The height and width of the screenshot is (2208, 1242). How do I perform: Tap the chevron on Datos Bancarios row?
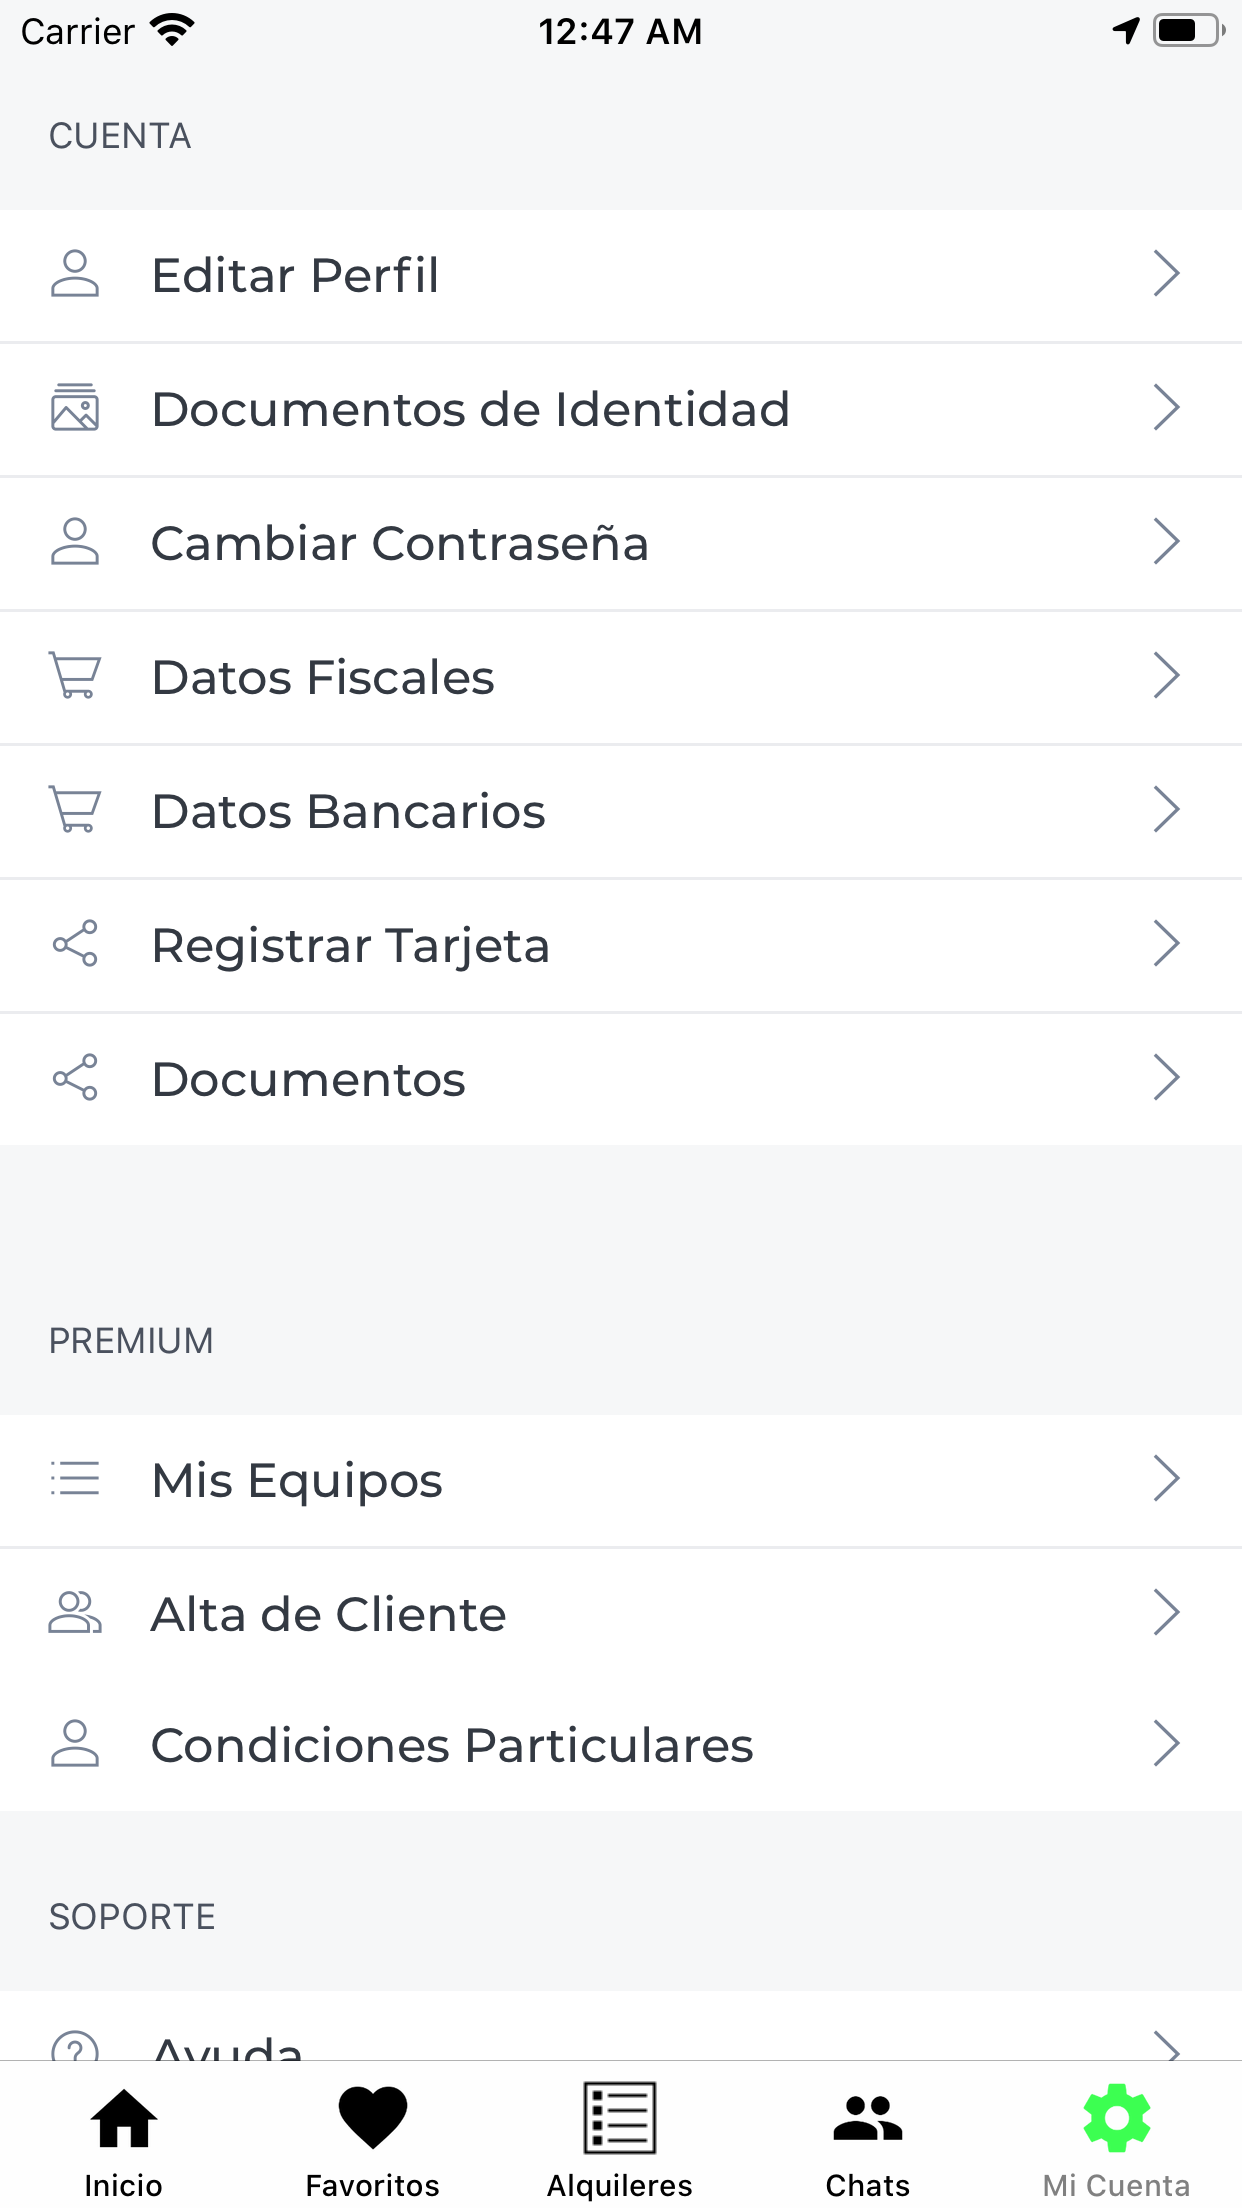[x=1166, y=810]
